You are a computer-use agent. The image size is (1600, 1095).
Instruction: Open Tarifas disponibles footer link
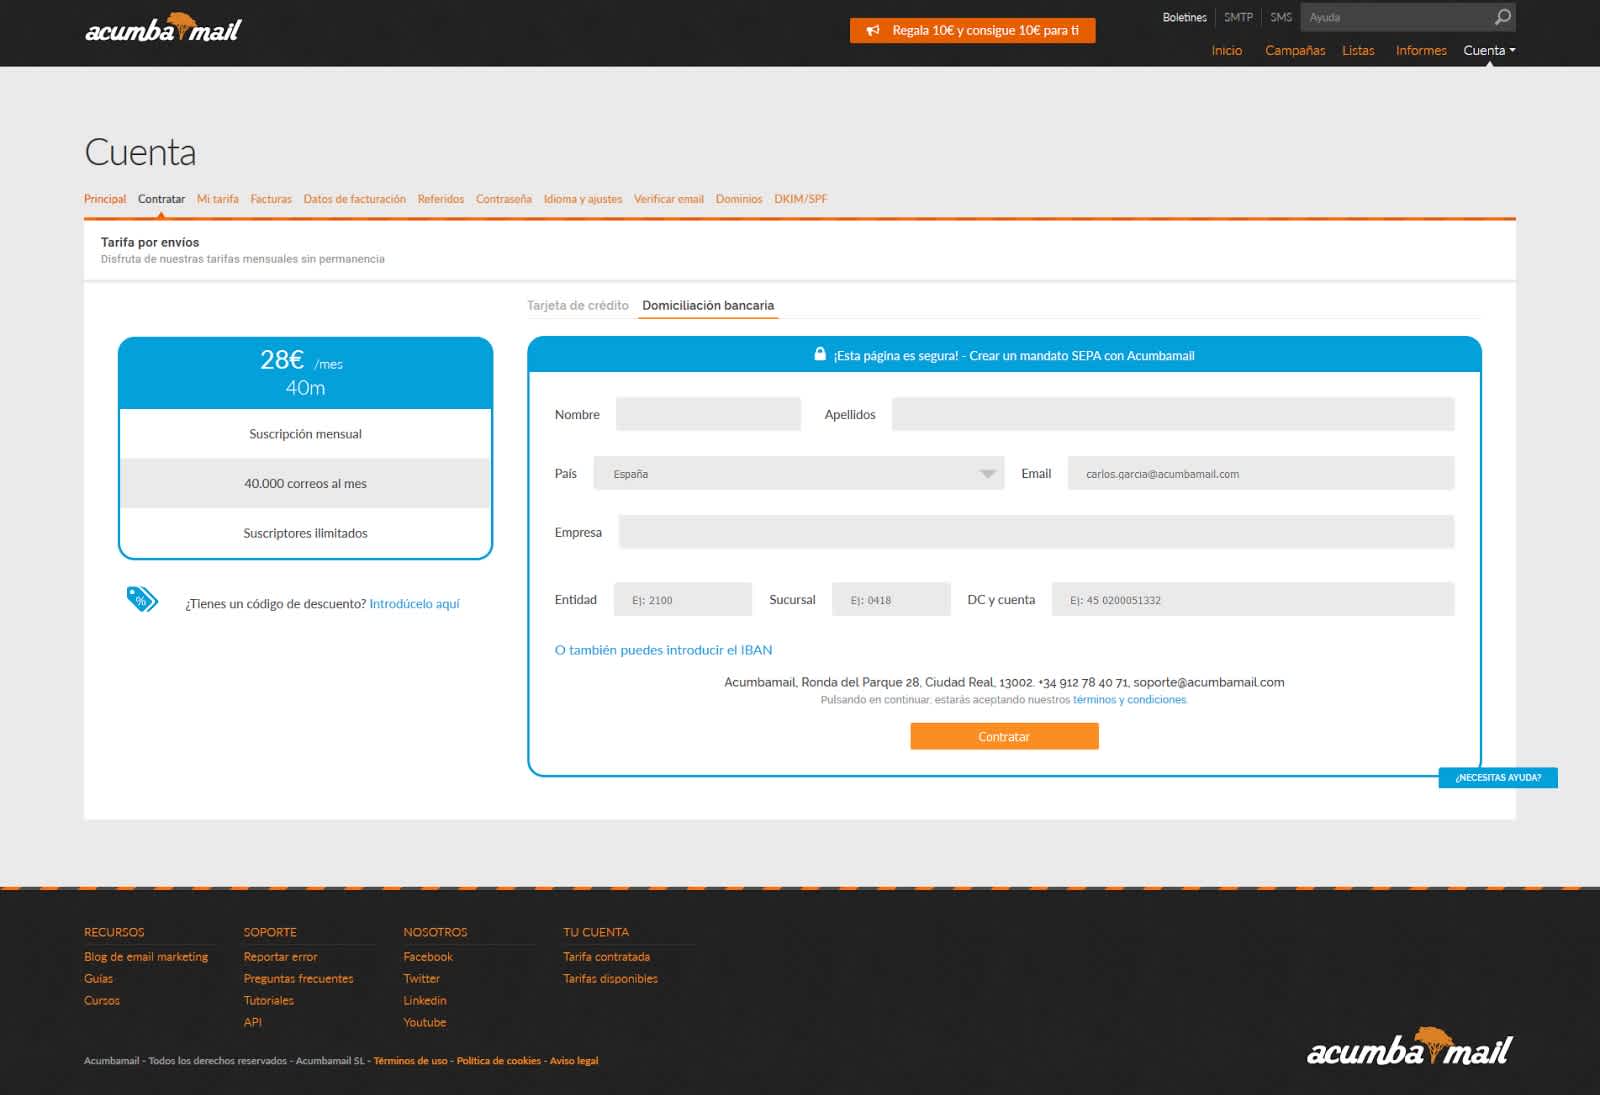610,979
